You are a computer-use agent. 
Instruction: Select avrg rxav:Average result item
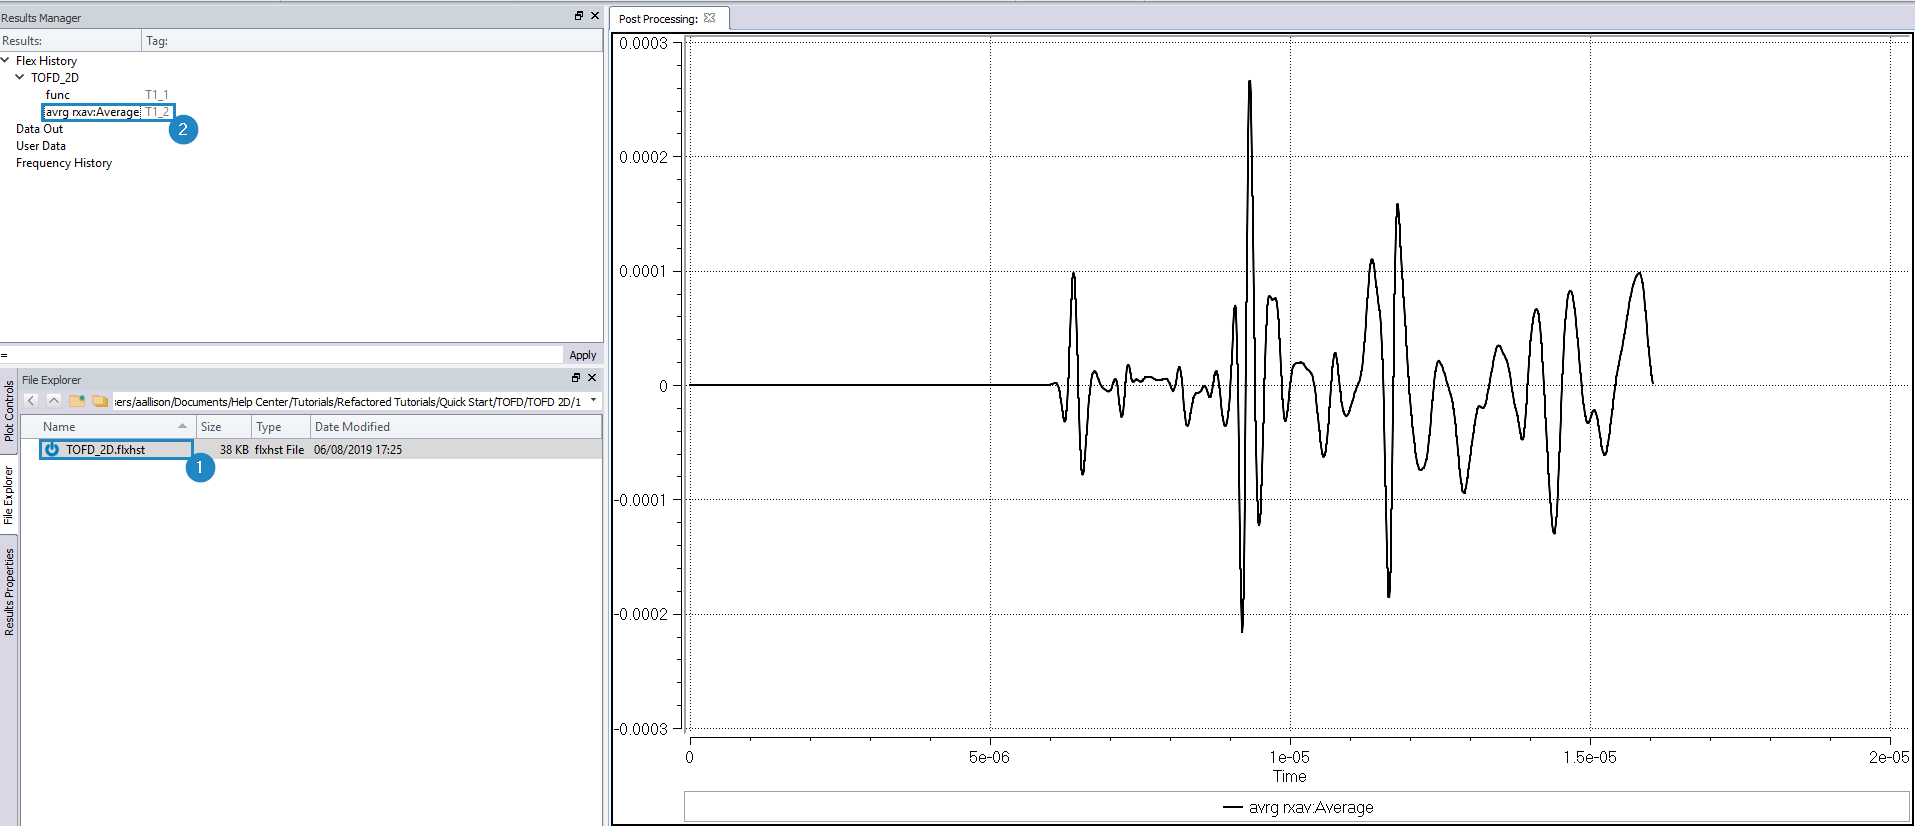point(92,112)
